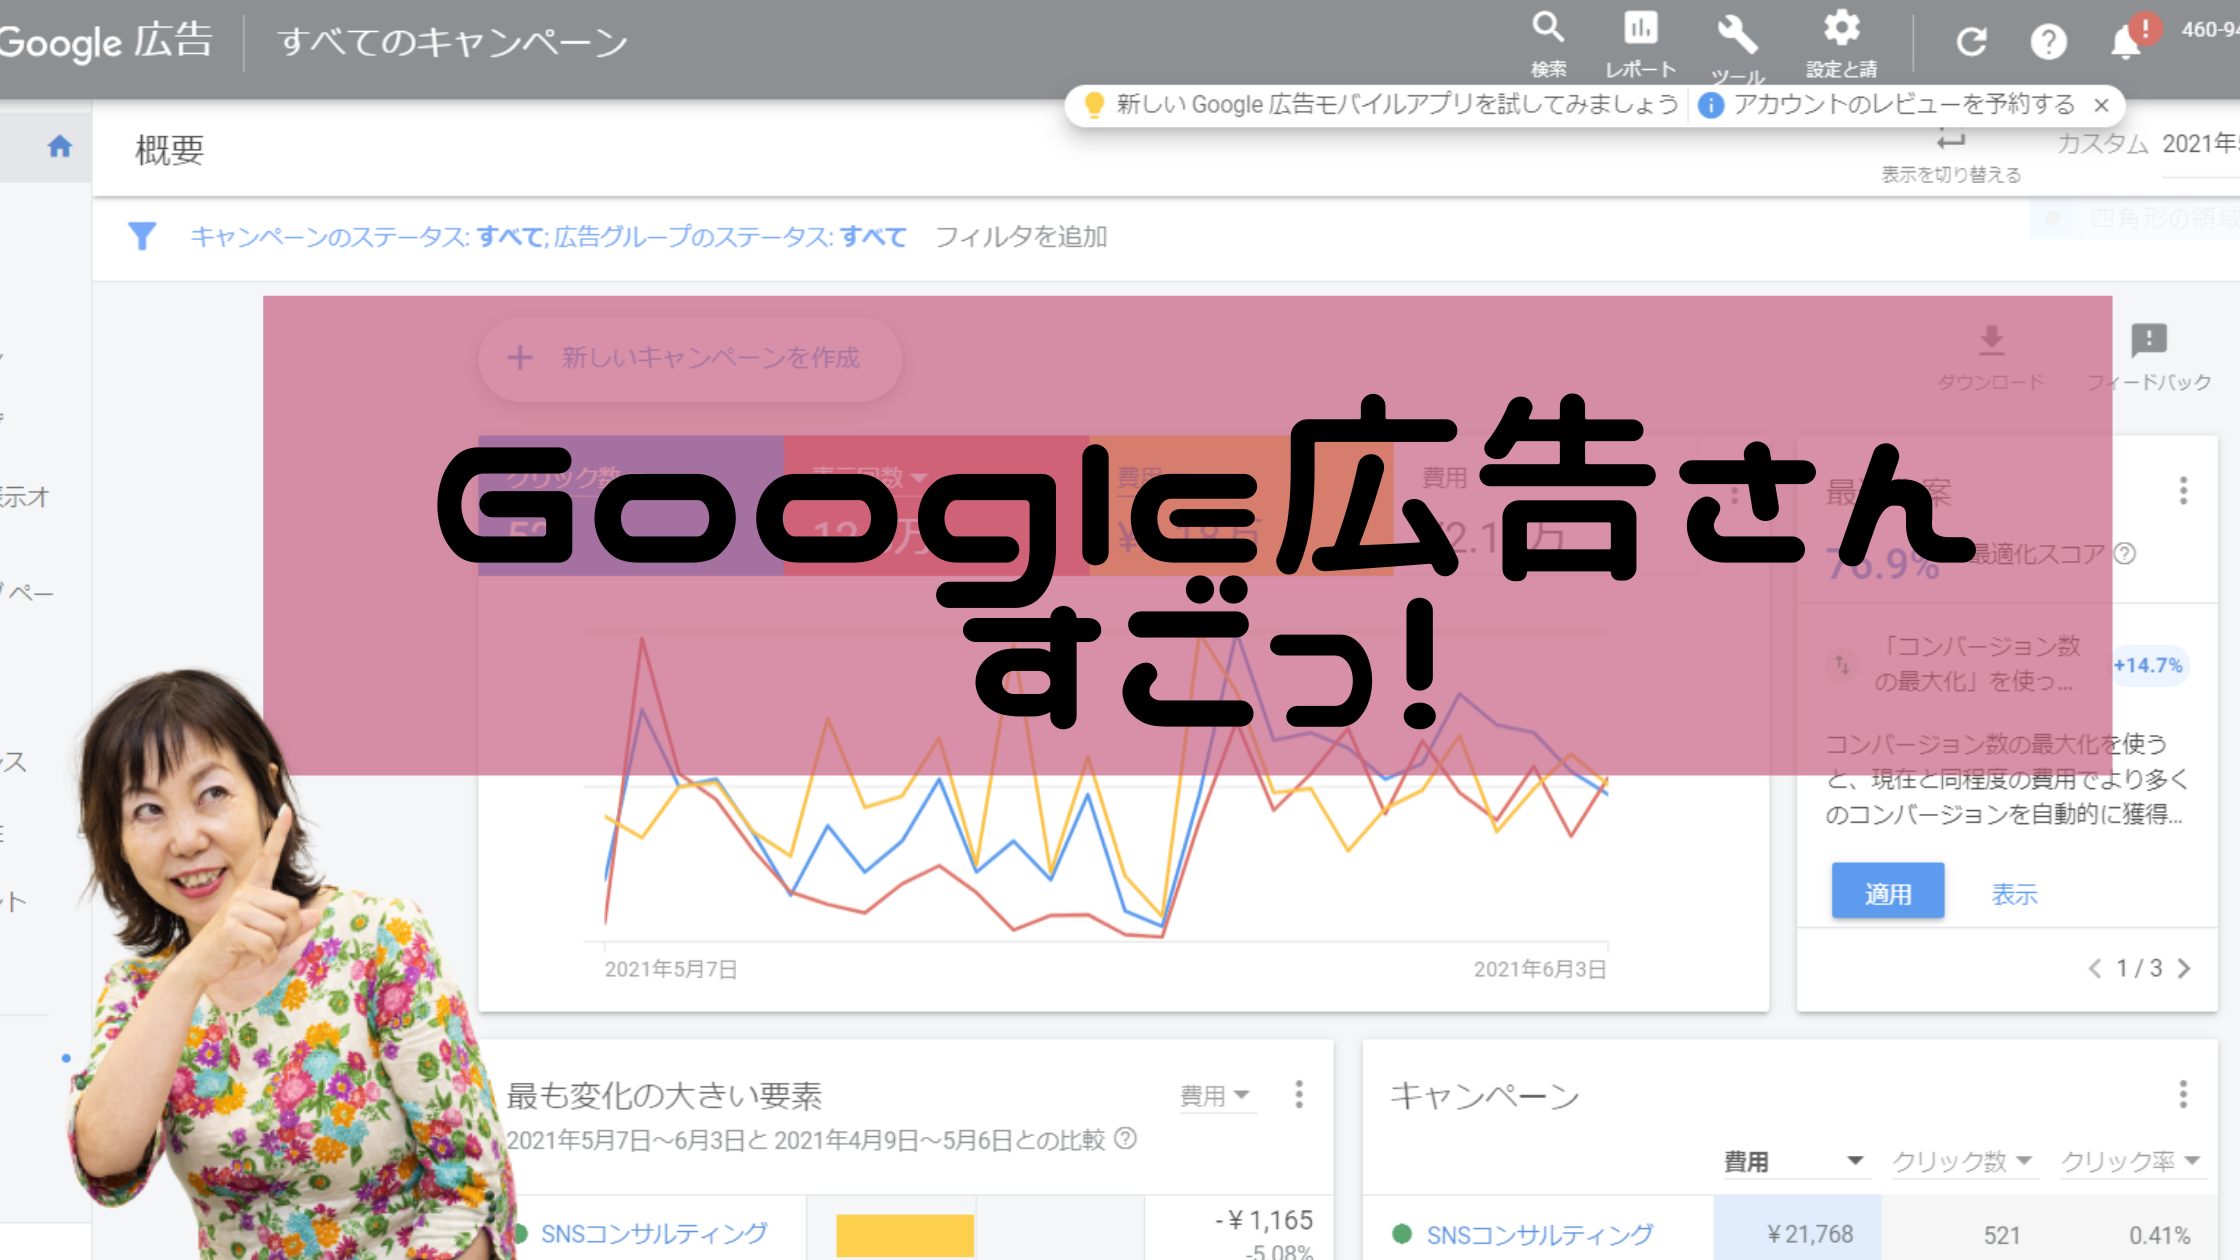Open the settings and billing gear icon
This screenshot has height=1260, width=2240.
[1841, 28]
